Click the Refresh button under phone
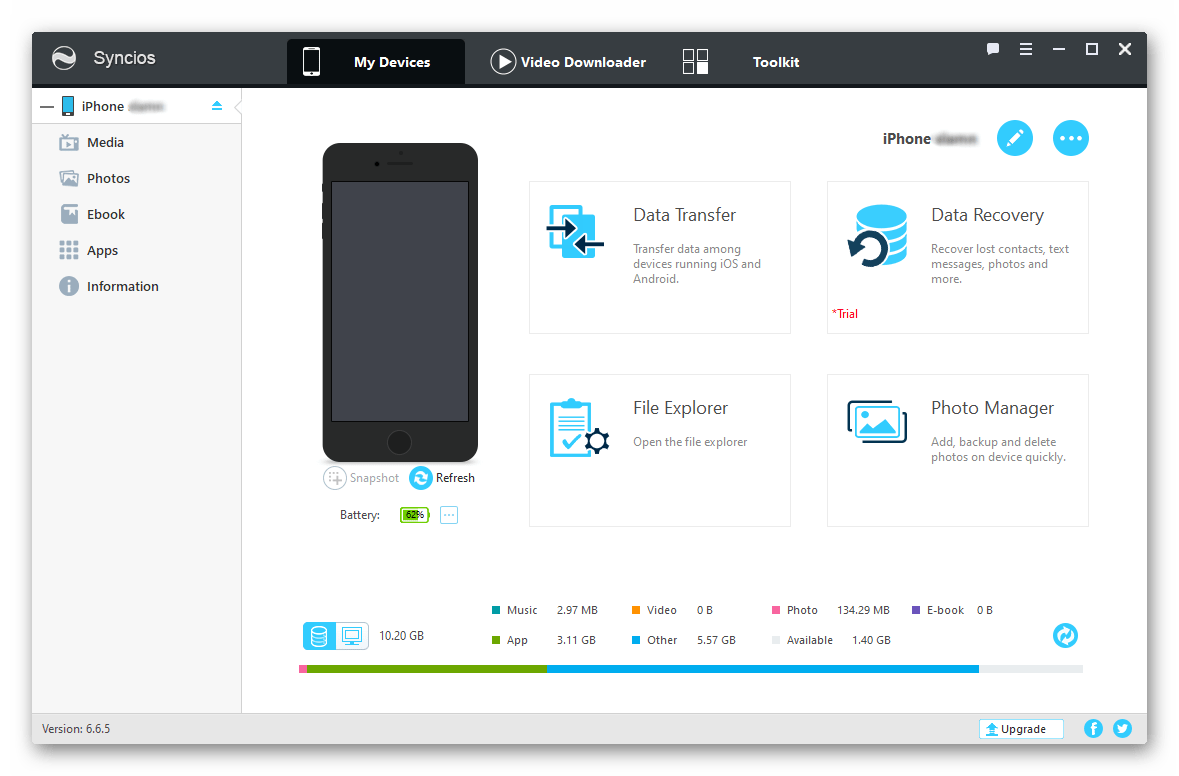Viewport: 1179px width, 776px height. click(442, 478)
